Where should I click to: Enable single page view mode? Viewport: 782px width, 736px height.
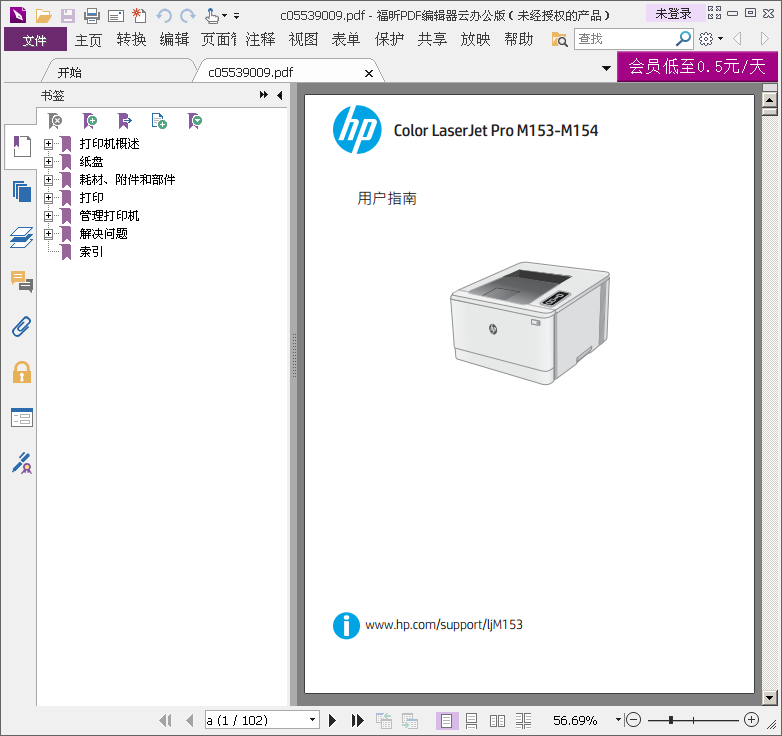[x=446, y=721]
